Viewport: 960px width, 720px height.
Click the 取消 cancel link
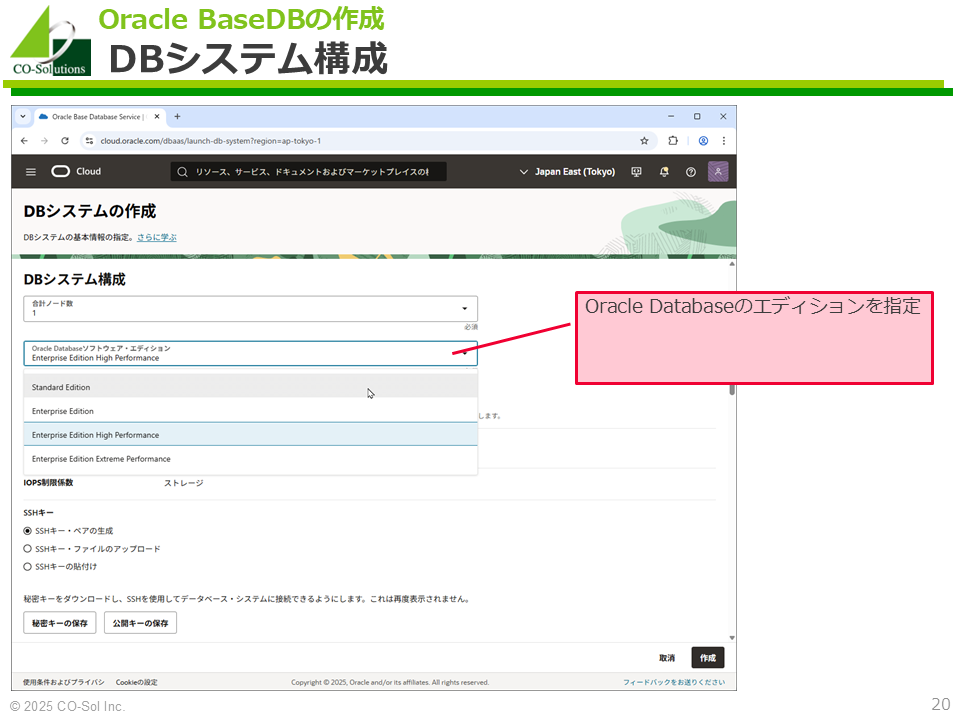pyautogui.click(x=667, y=658)
